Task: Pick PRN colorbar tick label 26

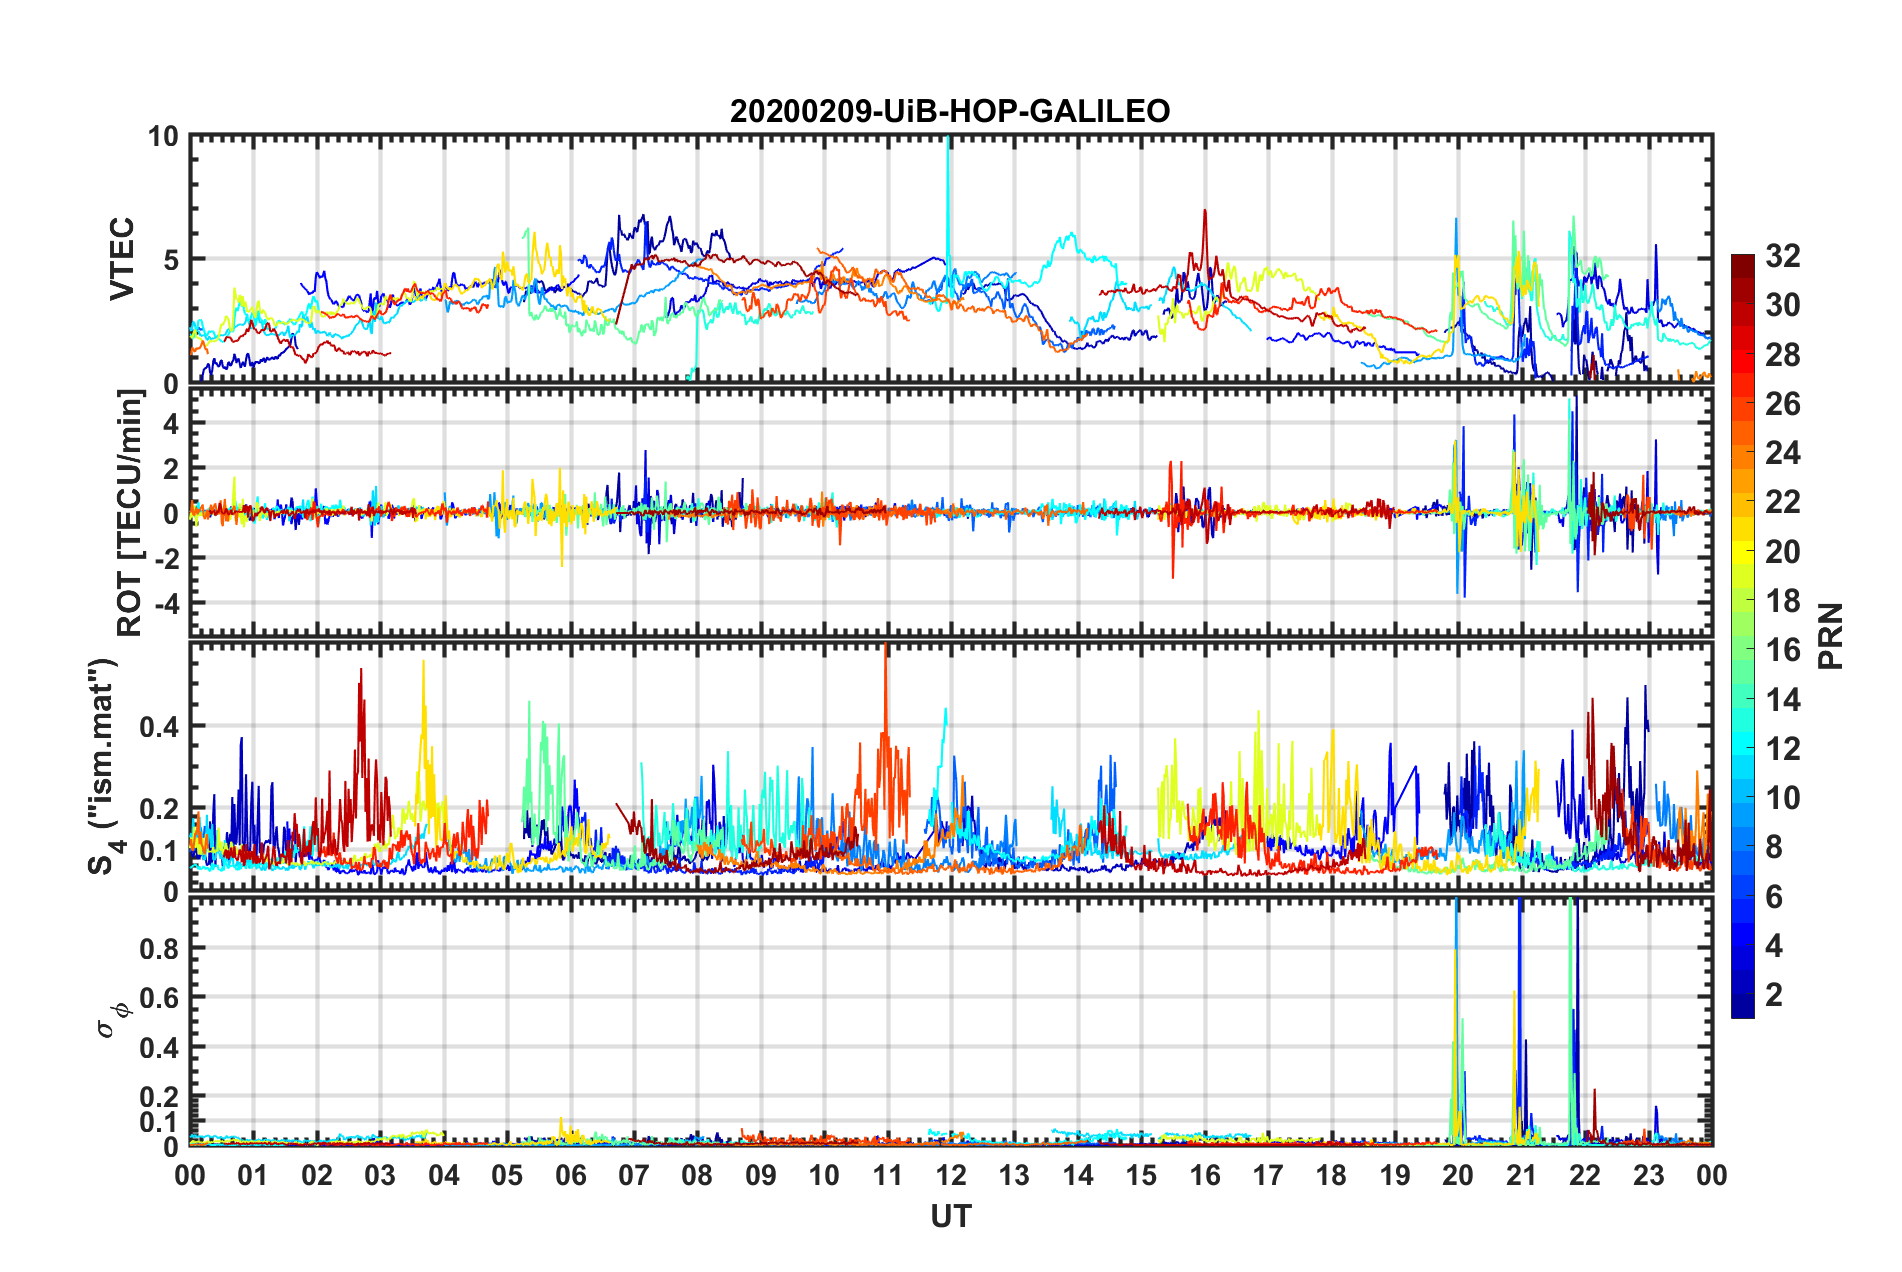Action: point(1782,404)
